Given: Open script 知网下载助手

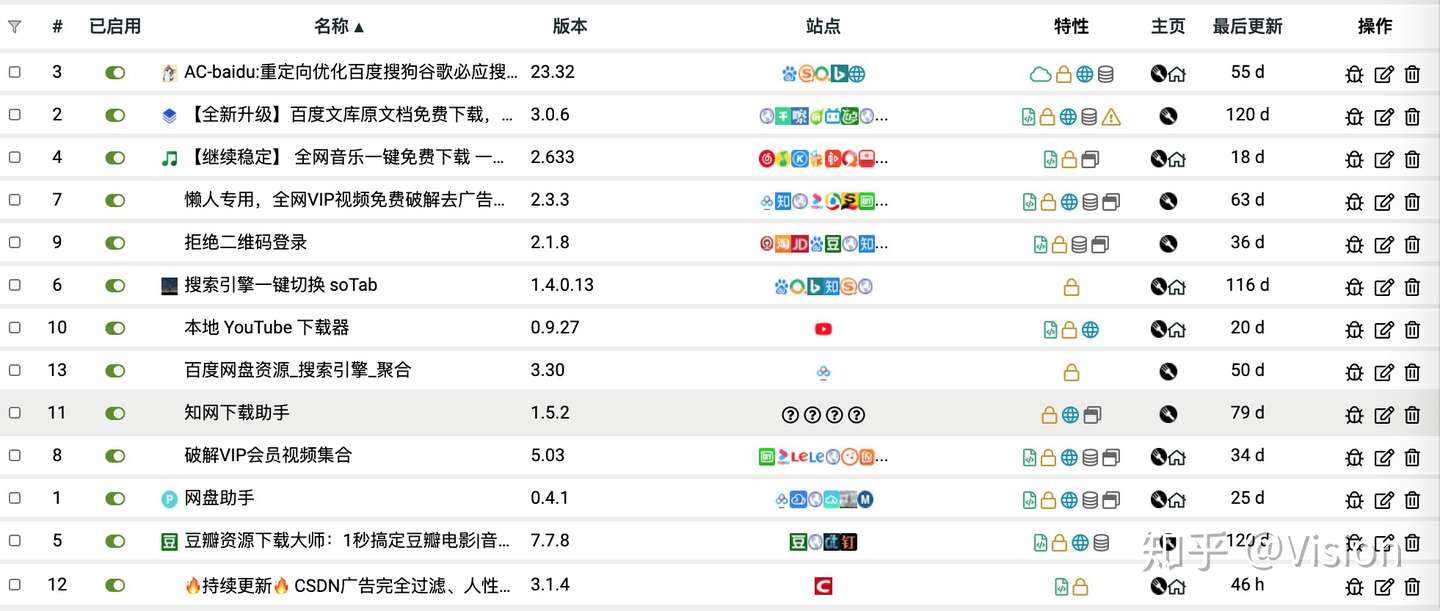Looking at the screenshot, I should point(237,413).
